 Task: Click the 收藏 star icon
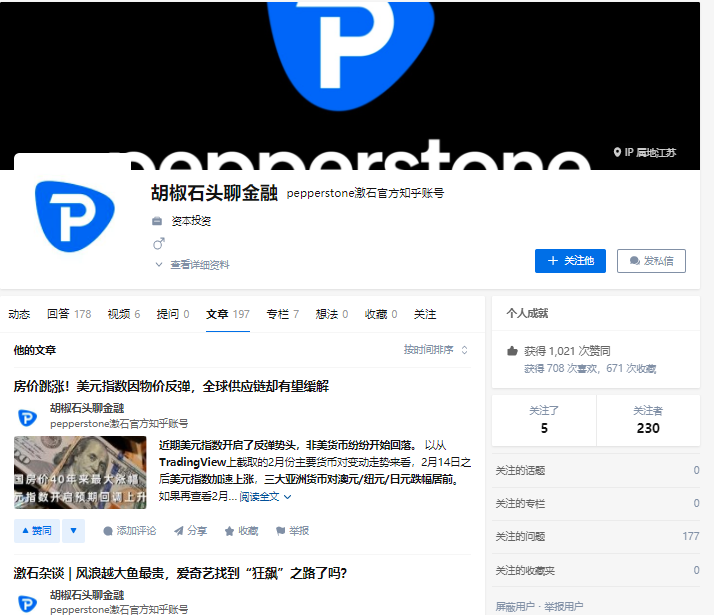[230, 531]
